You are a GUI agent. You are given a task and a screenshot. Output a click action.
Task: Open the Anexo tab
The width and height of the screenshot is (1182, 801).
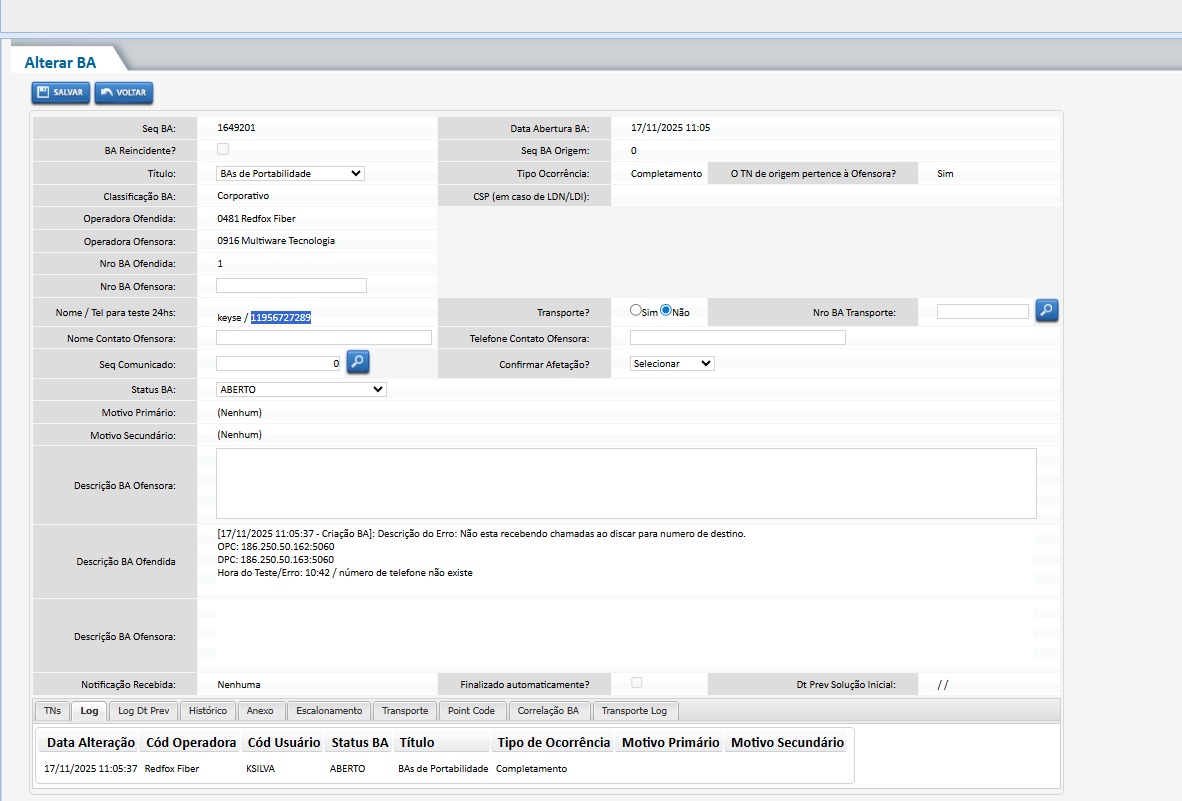point(260,711)
